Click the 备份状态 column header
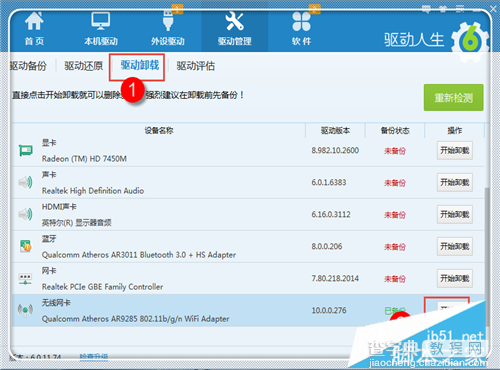500x370 pixels. [395, 130]
